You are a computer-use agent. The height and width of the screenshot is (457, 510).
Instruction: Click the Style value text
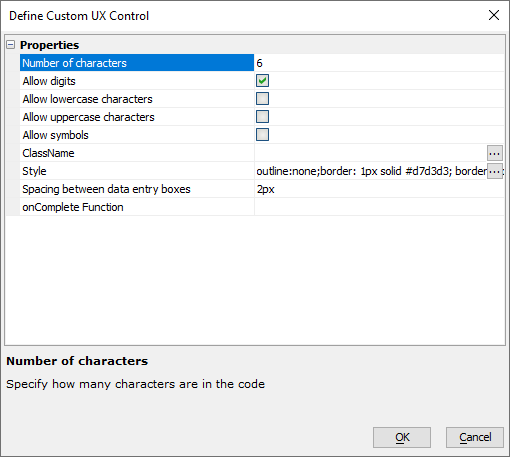(371, 171)
